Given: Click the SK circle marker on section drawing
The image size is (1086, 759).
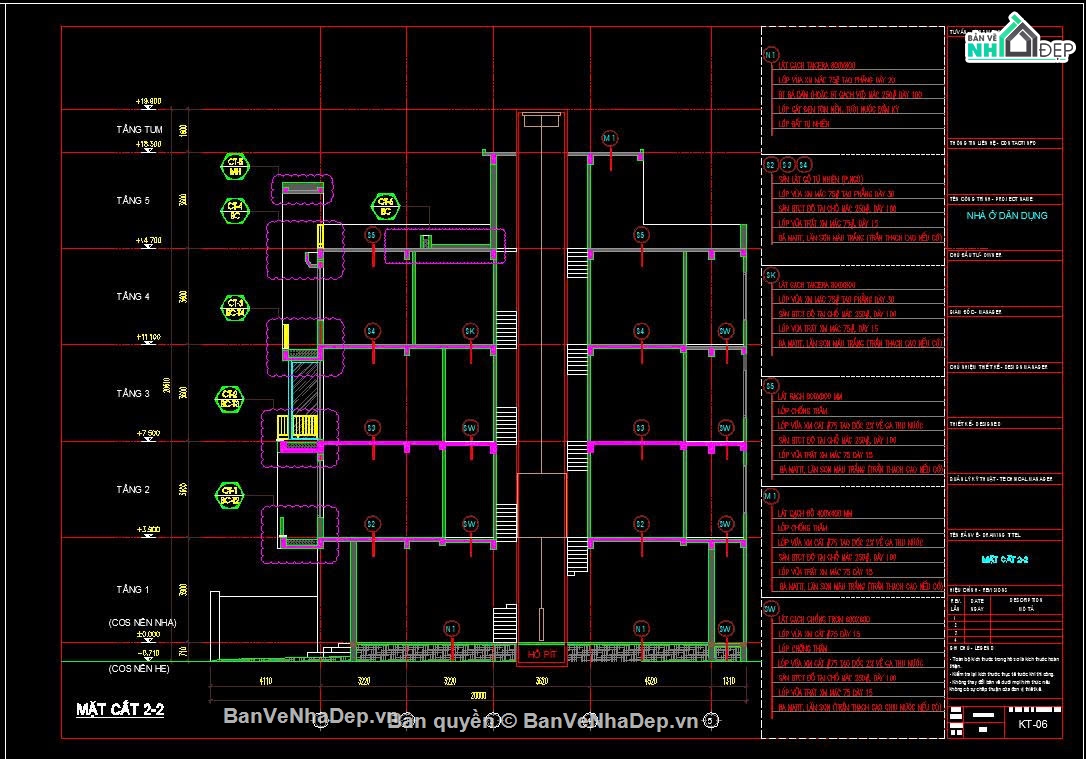Looking at the screenshot, I should (470, 332).
